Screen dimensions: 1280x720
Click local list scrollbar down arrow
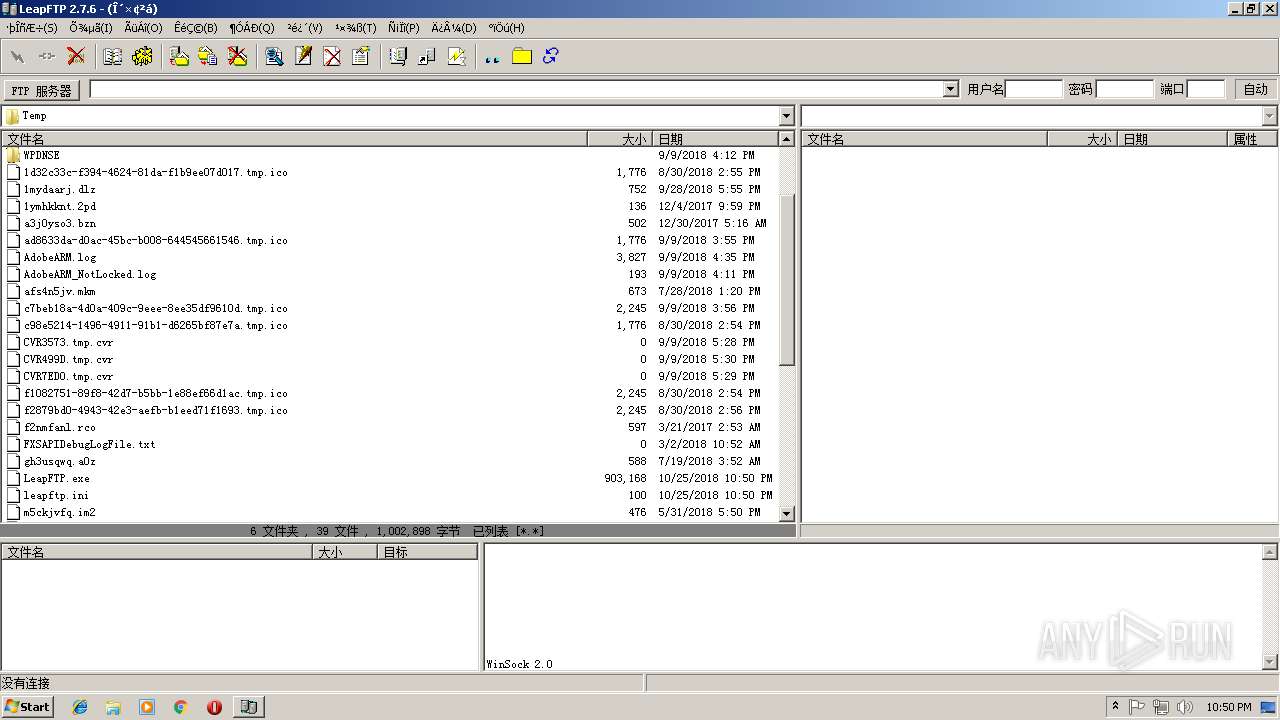click(x=786, y=513)
